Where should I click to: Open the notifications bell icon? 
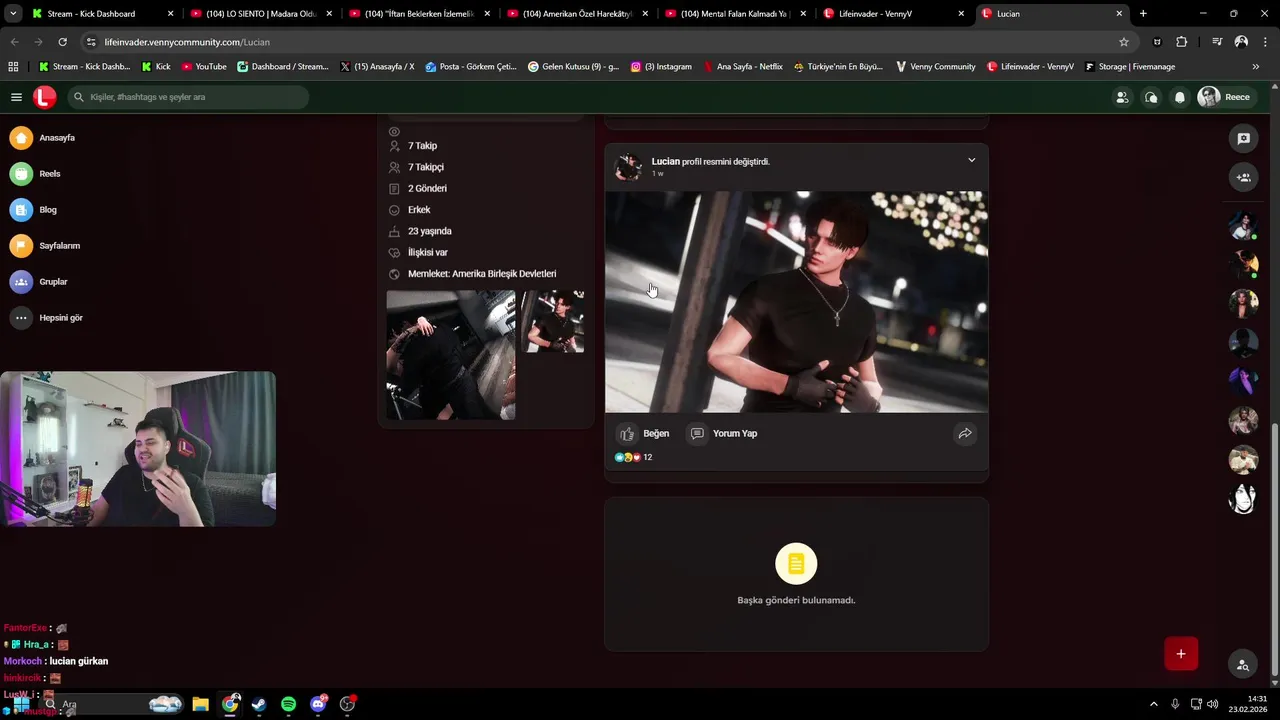[x=1180, y=97]
